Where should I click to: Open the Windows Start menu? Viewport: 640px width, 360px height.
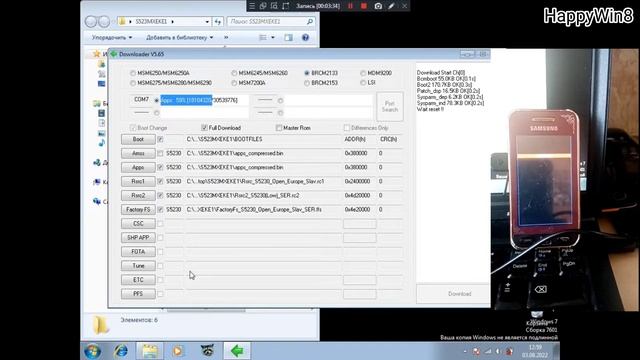[x=93, y=351]
